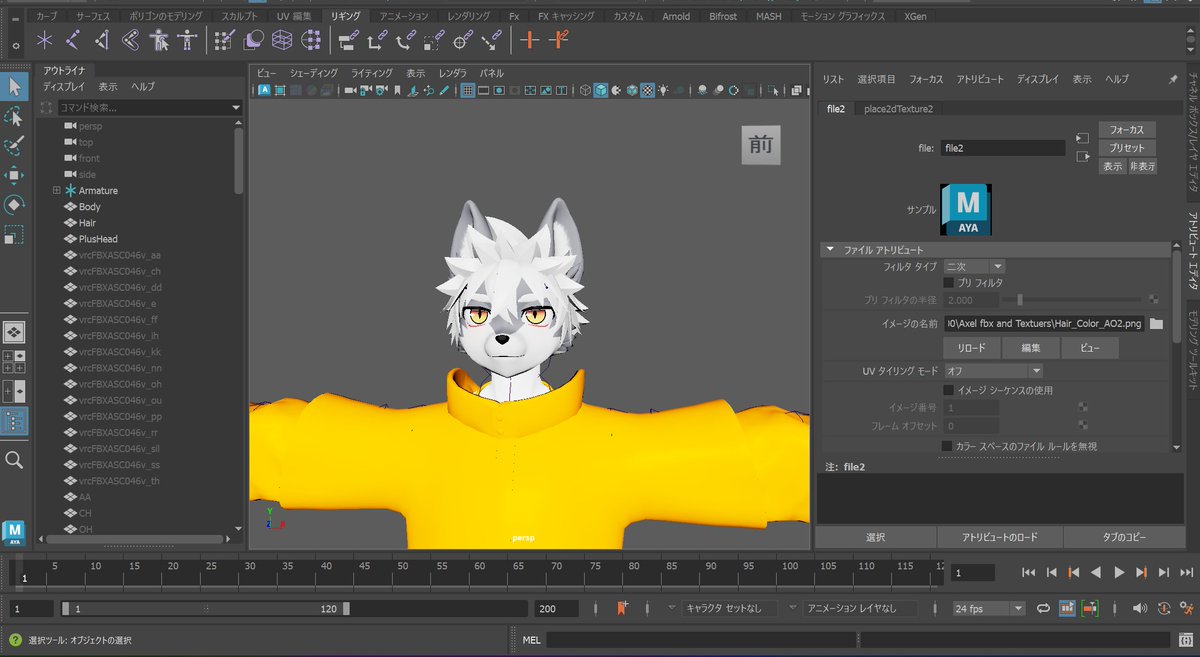The width and height of the screenshot is (1200, 657).
Task: Select the Paint Skin Weights shelf icon
Action: (225, 41)
